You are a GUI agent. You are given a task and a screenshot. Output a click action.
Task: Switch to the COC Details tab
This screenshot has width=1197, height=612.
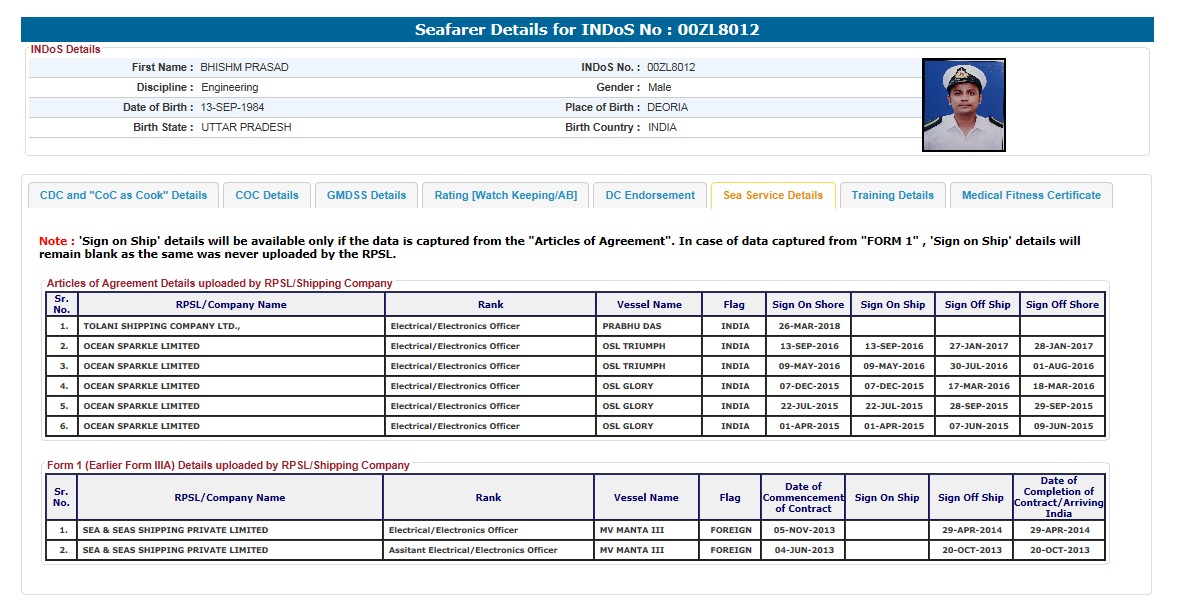[267, 195]
